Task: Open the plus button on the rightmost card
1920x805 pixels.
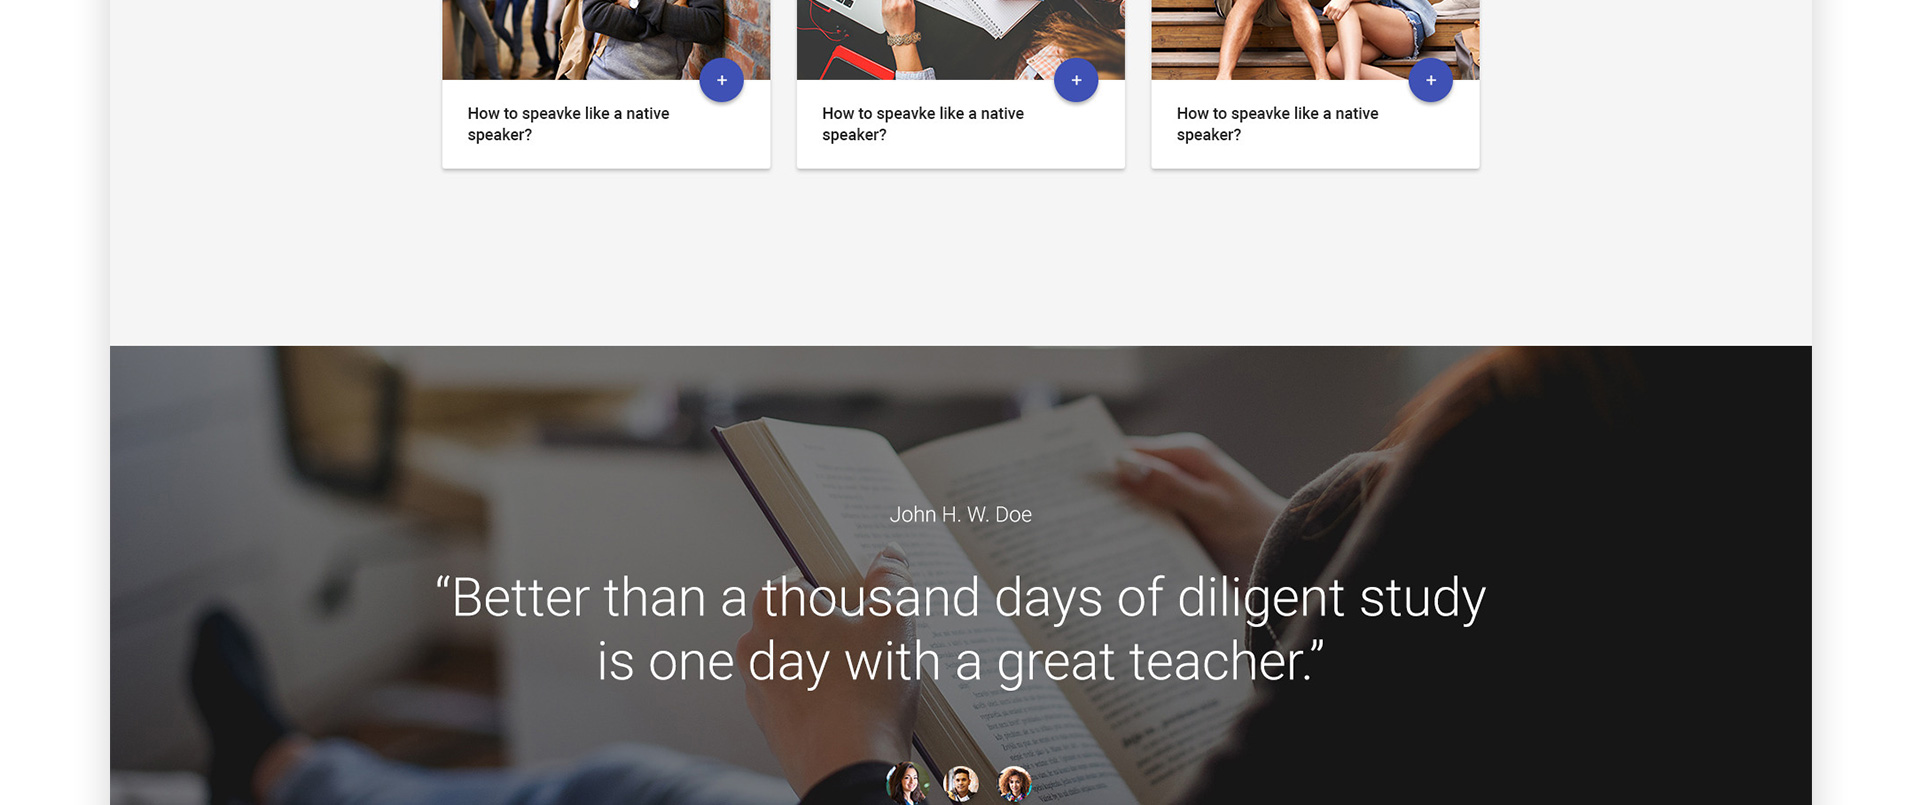Action: pos(1430,80)
